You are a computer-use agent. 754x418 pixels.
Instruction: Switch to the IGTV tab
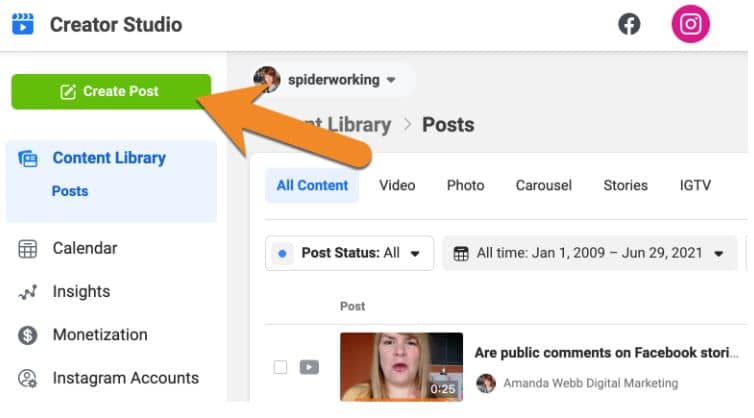pos(695,186)
